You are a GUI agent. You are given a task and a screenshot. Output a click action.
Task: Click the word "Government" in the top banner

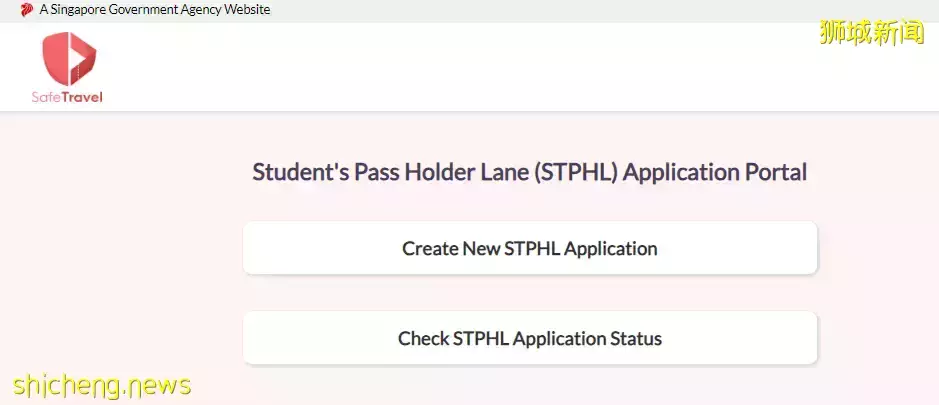[152, 10]
